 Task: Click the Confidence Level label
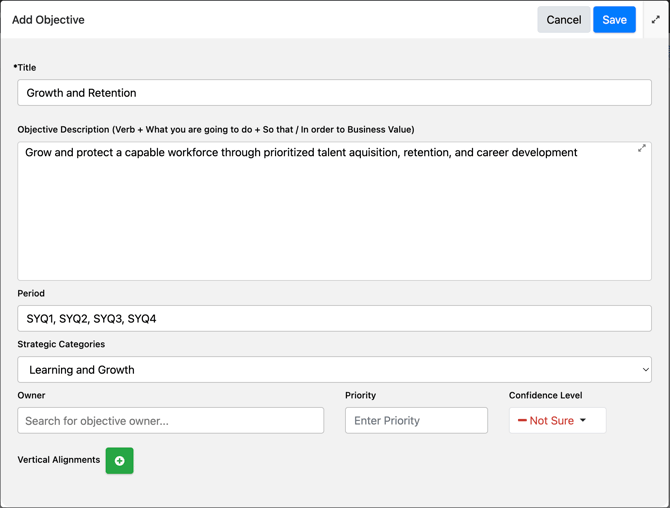coord(545,396)
